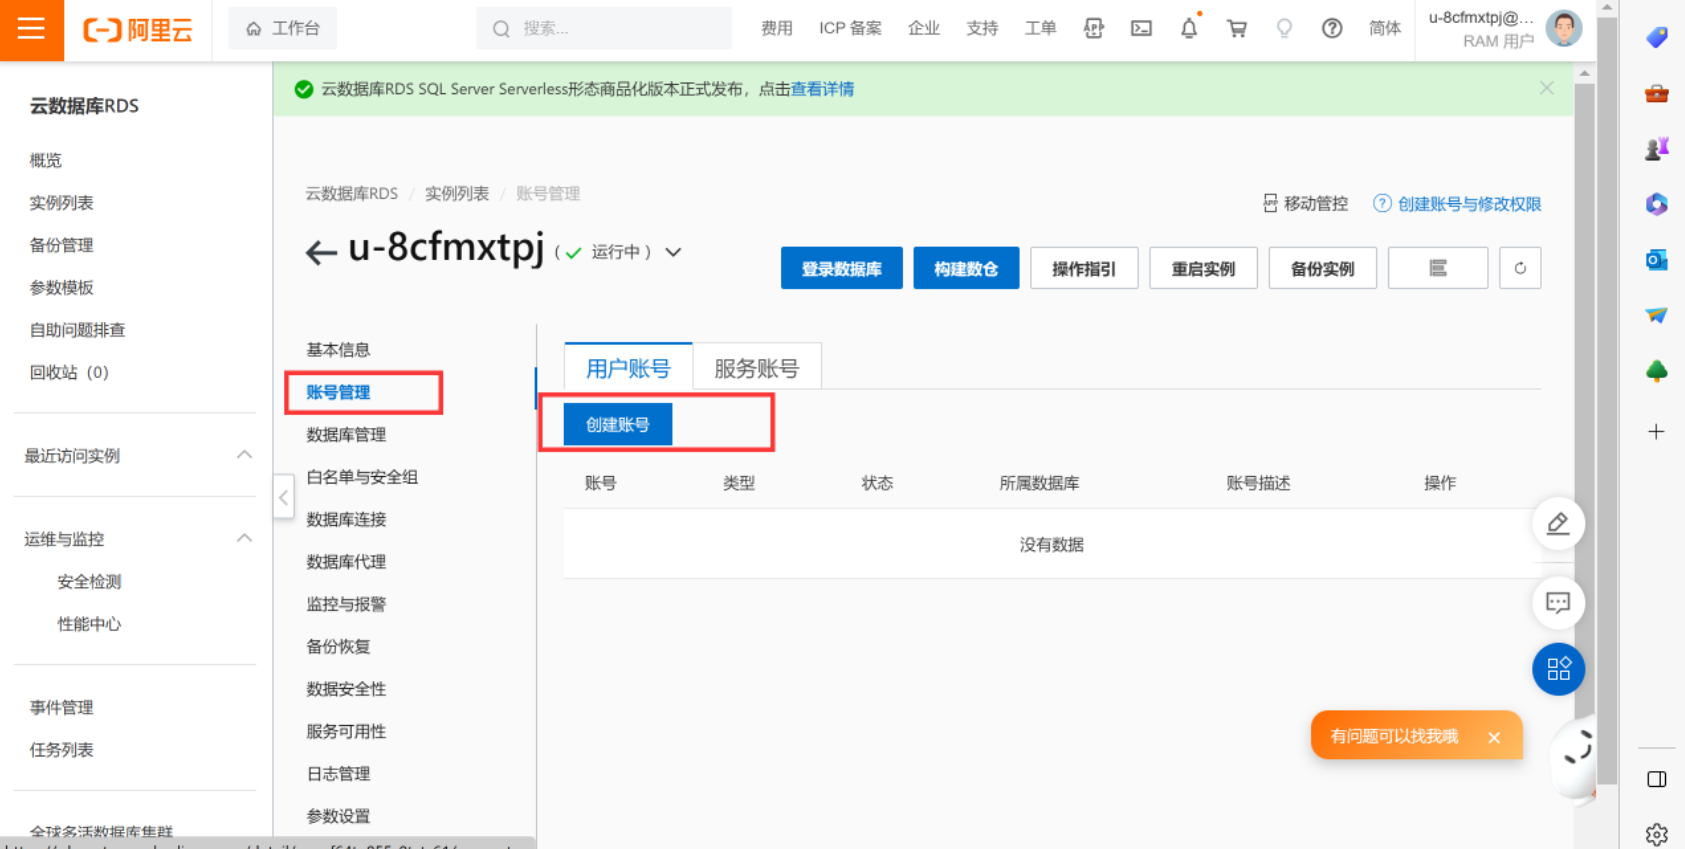Image resolution: width=1685 pixels, height=849 pixels.
Task: Click the 移动管控 link
Action: [1305, 204]
